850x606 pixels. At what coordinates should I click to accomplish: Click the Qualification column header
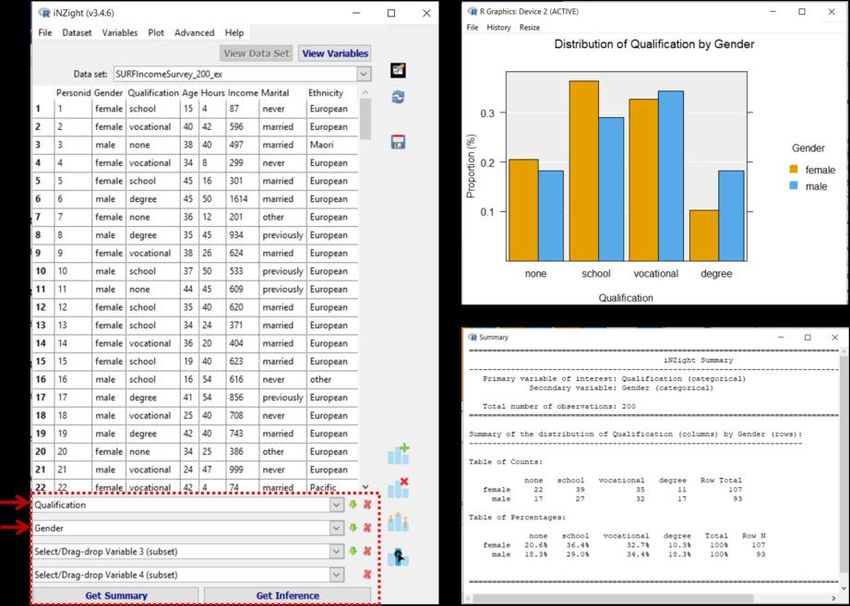(153, 93)
